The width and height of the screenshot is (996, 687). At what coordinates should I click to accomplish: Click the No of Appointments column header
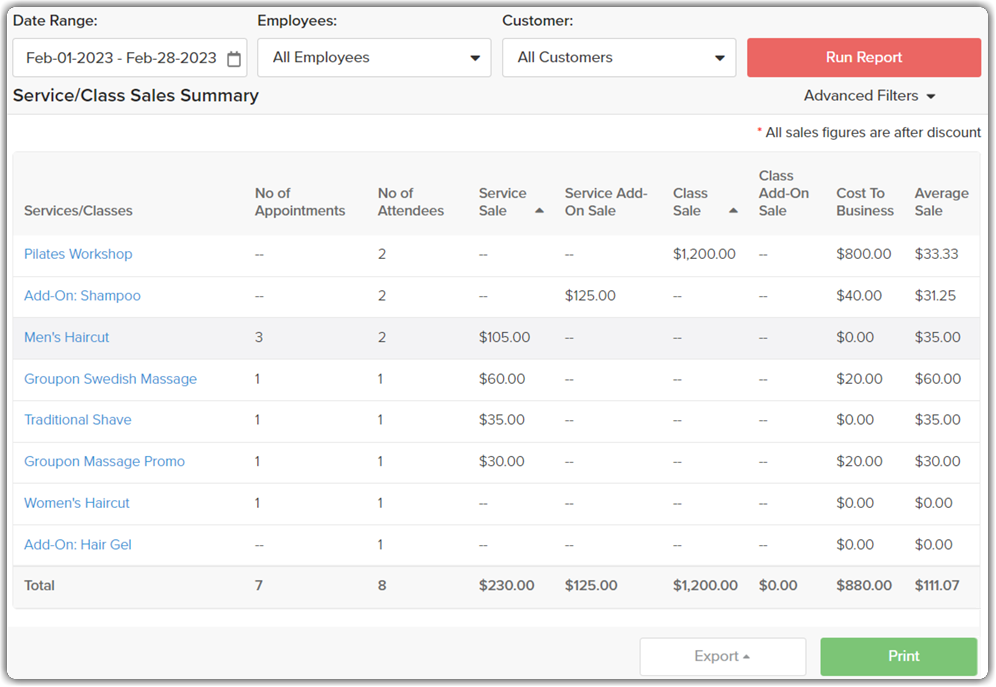[x=299, y=202]
